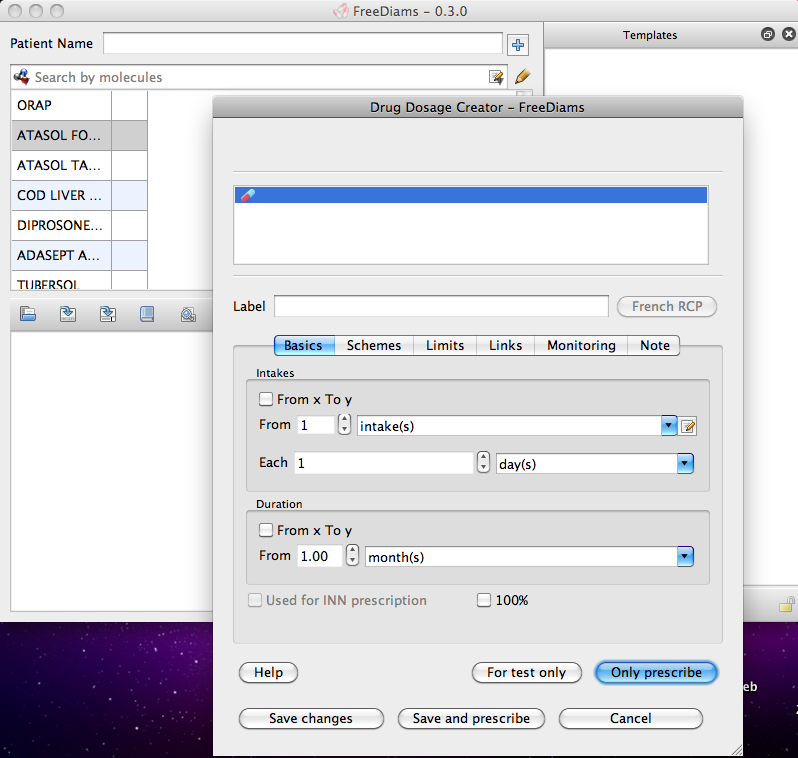Click the dialog resize grip corner
Viewport: 798px width, 758px height.
click(736, 750)
